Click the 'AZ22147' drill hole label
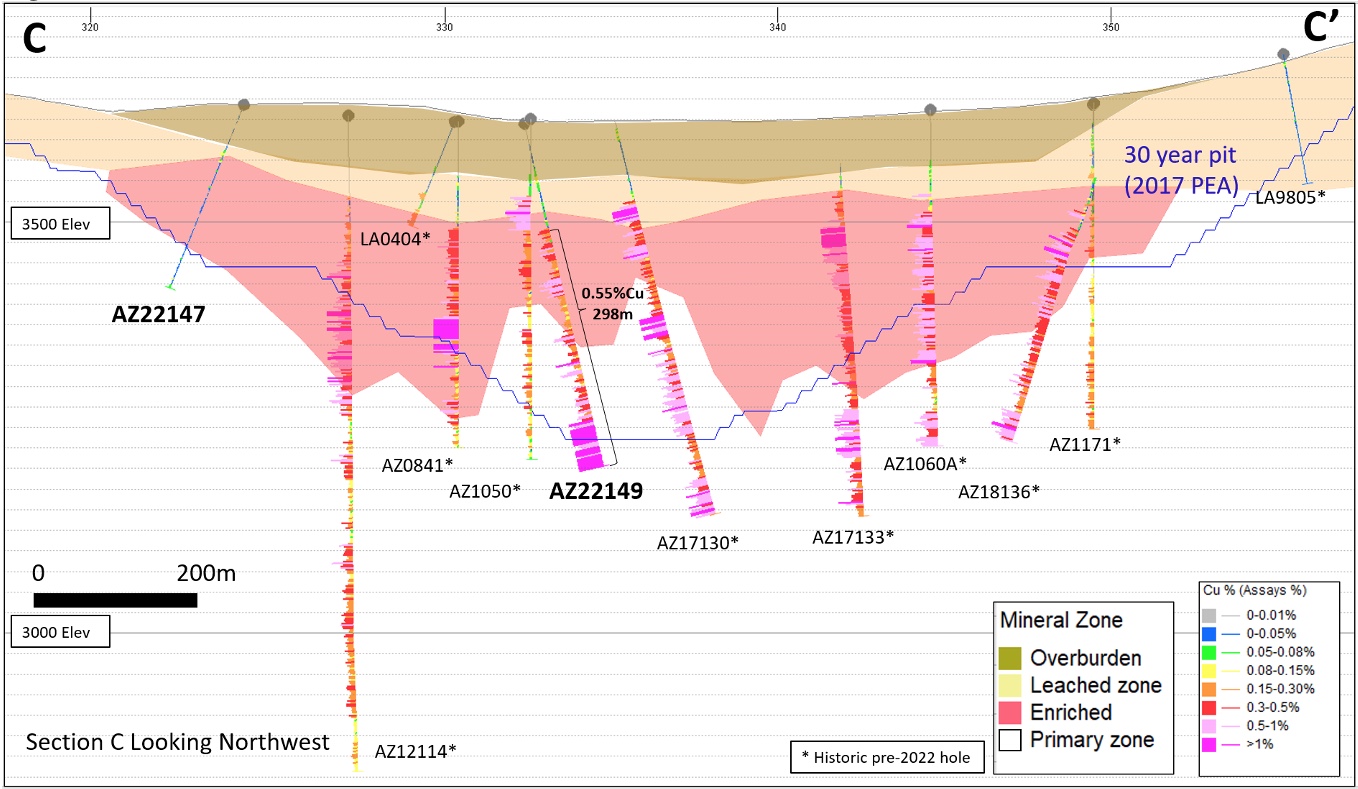1358x789 pixels. [x=158, y=315]
